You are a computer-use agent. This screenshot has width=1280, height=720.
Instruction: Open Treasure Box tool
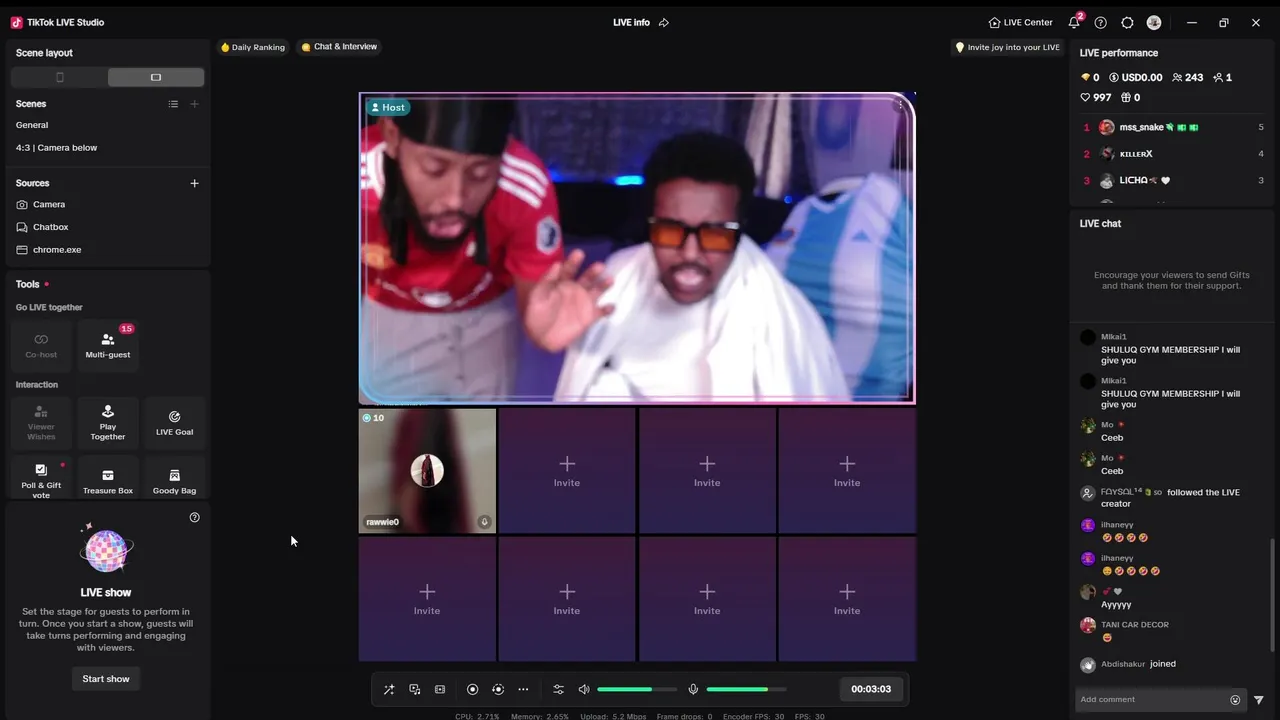coord(108,480)
